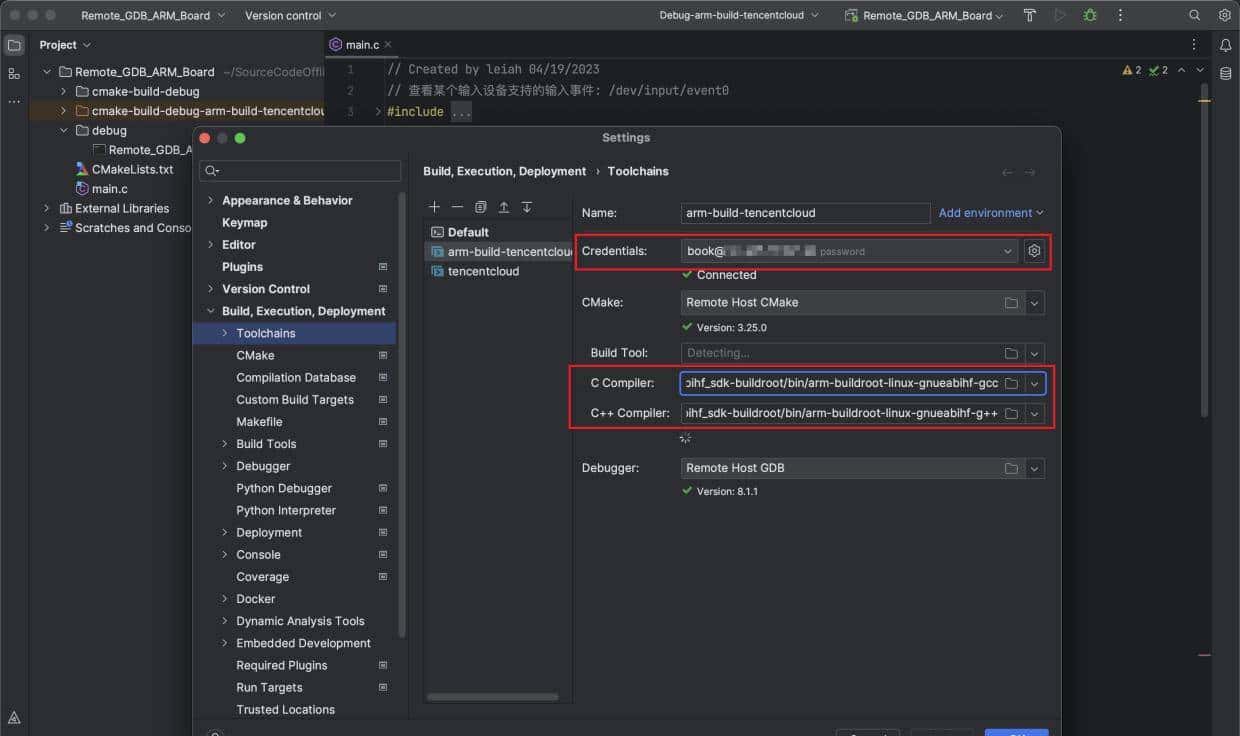The image size is (1240, 736).
Task: Click the add toolchain plus icon
Action: point(434,207)
